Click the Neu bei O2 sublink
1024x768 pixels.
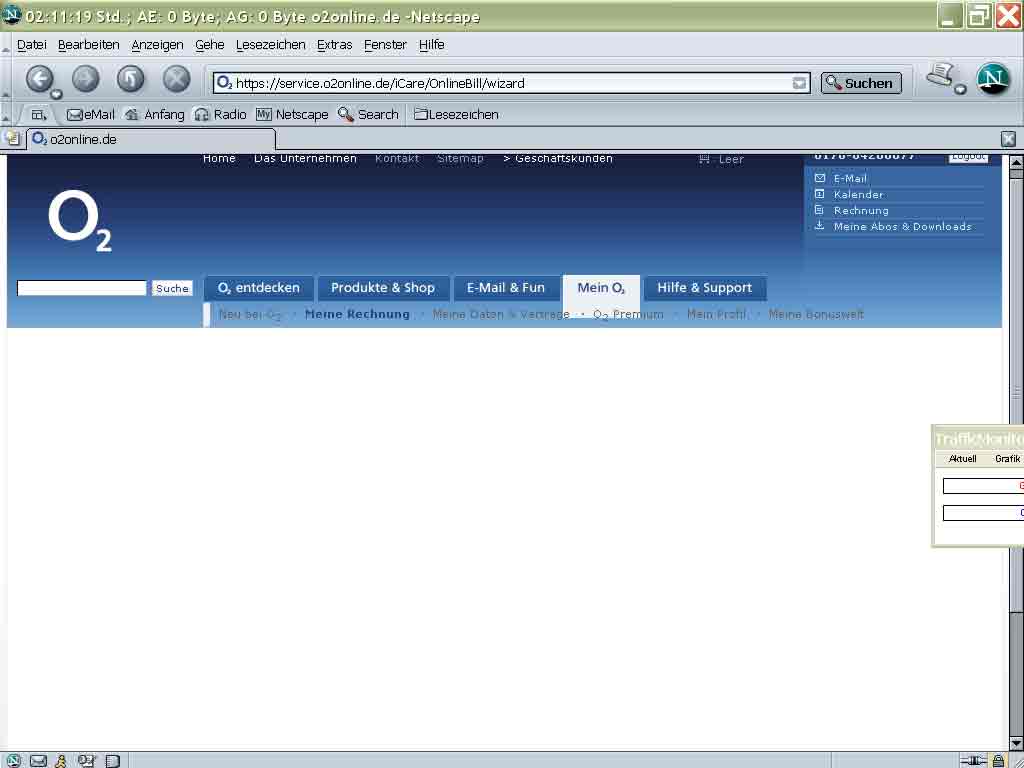tap(250, 315)
